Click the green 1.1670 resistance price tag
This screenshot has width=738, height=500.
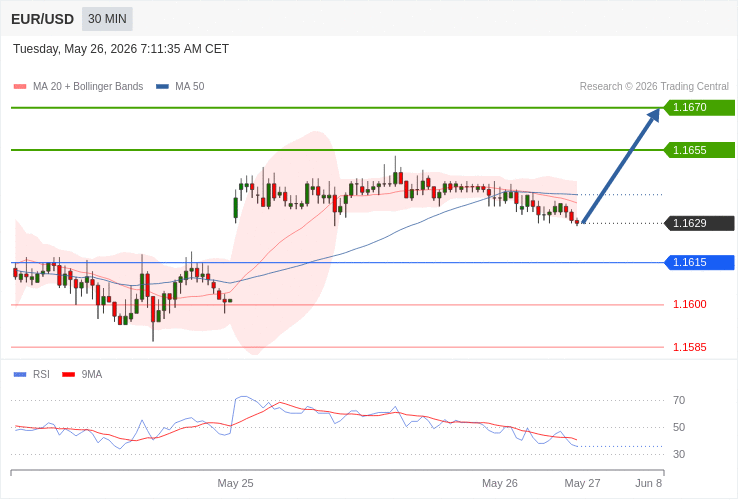tap(699, 107)
